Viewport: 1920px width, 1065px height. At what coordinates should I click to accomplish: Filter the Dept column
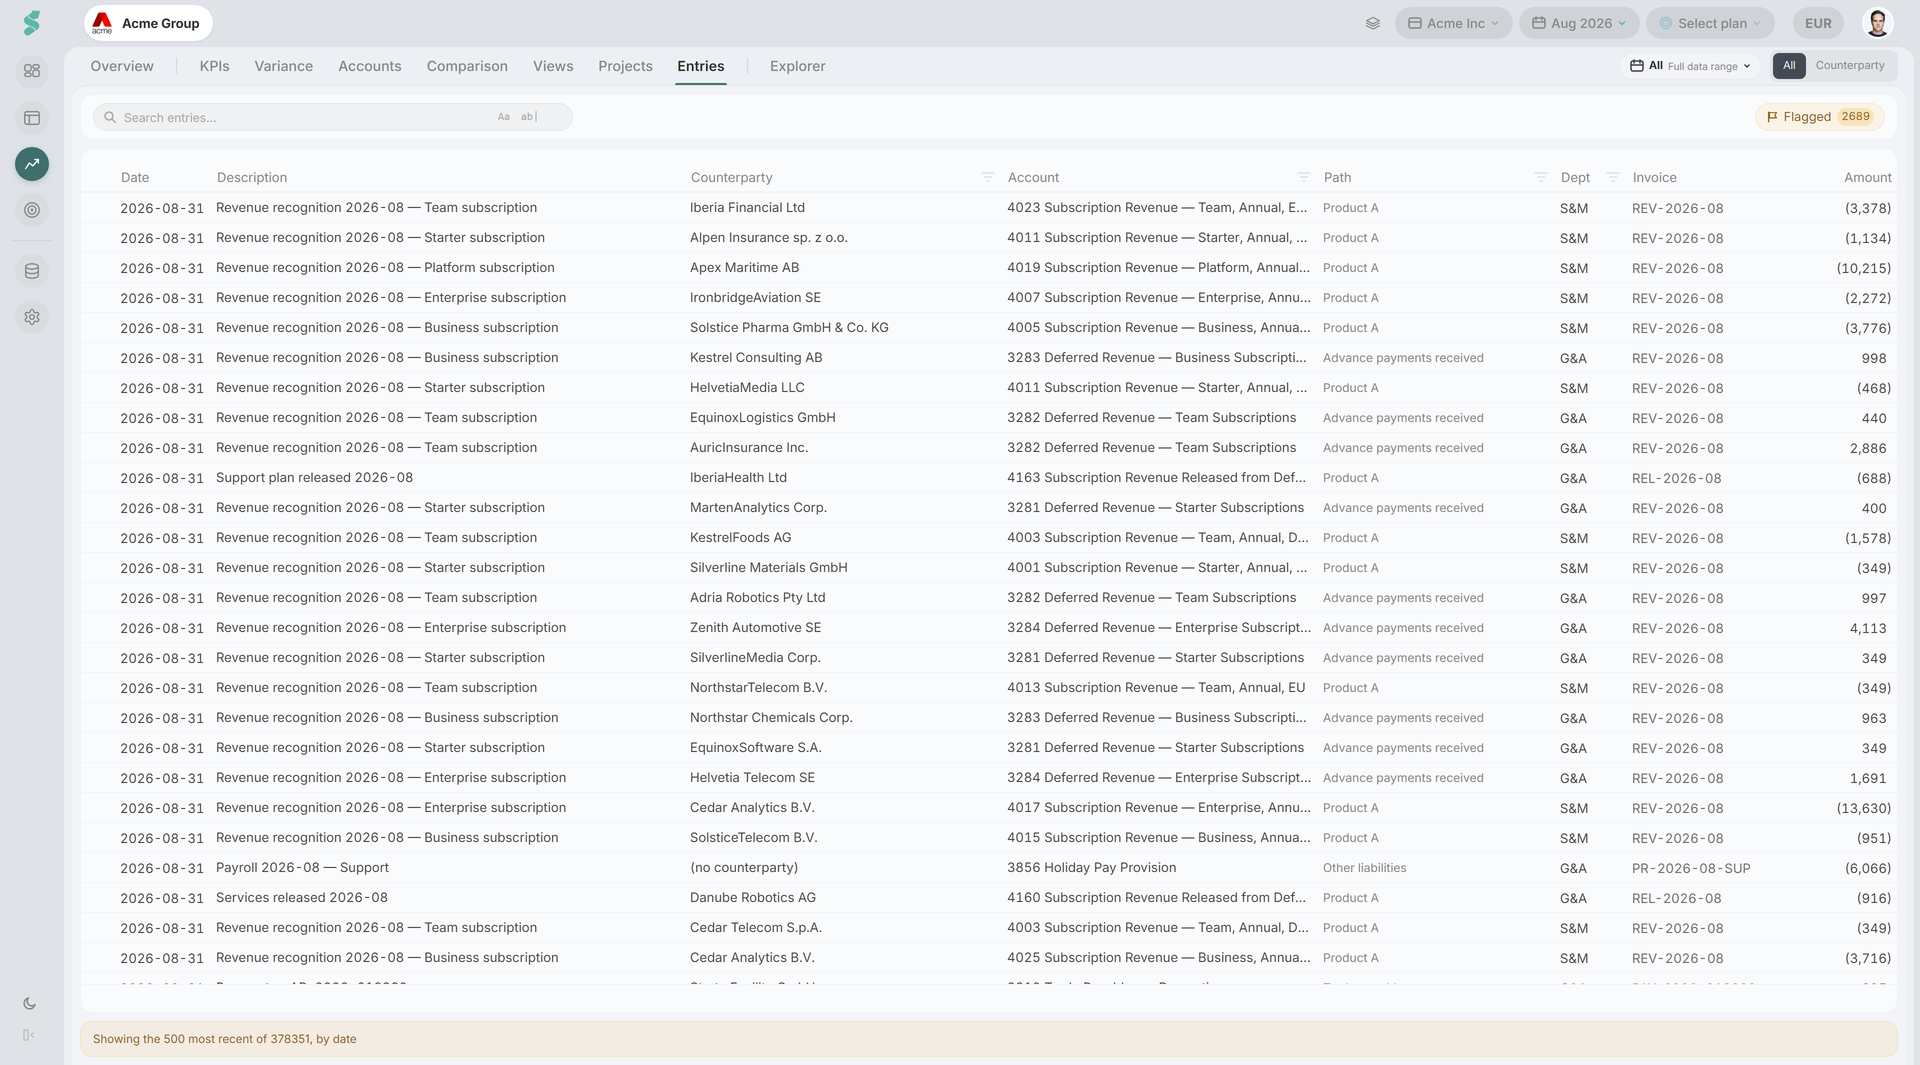pos(1613,177)
